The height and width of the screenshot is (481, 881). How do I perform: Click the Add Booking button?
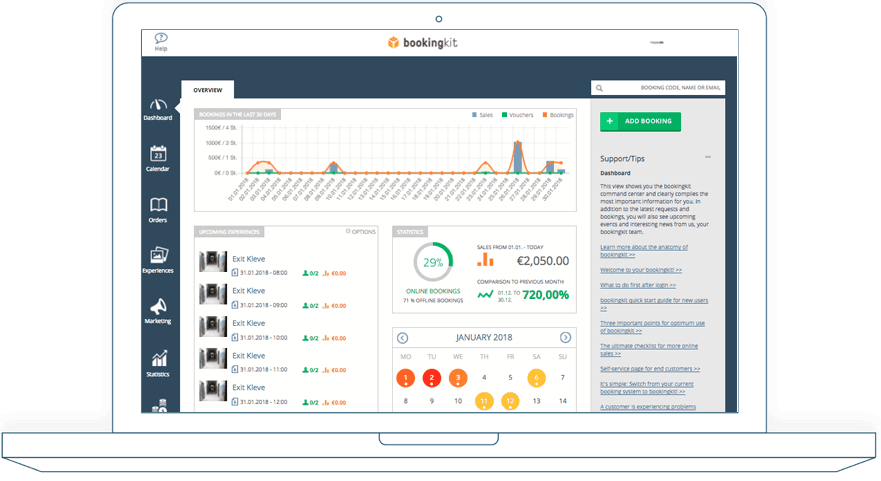(x=640, y=121)
